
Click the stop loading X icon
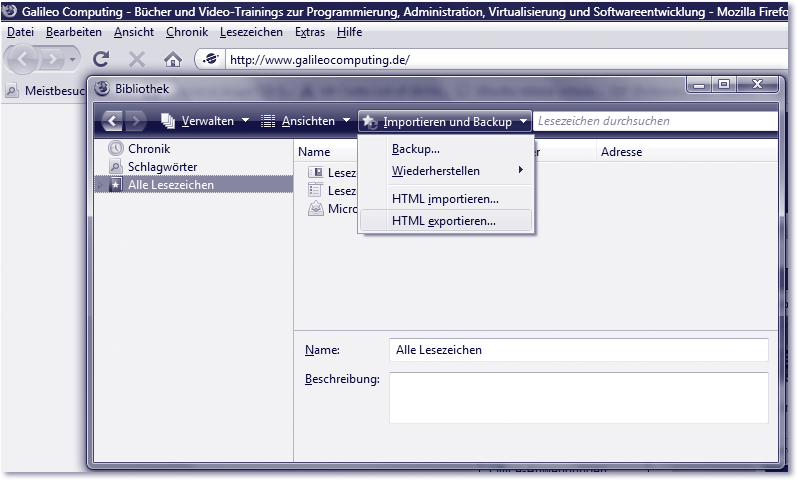(137, 60)
